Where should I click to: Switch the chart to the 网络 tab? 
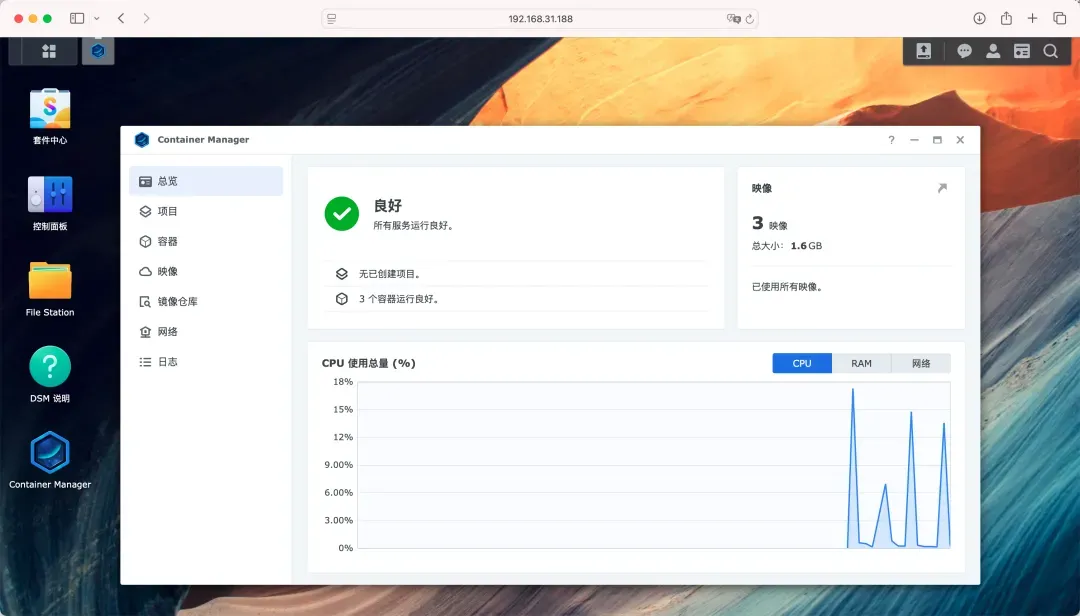[921, 363]
